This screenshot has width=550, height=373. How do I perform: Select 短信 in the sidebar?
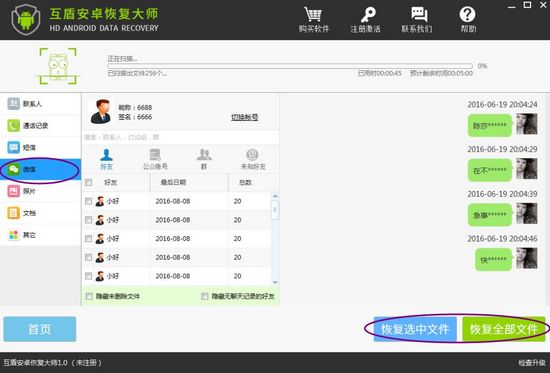(x=40, y=147)
